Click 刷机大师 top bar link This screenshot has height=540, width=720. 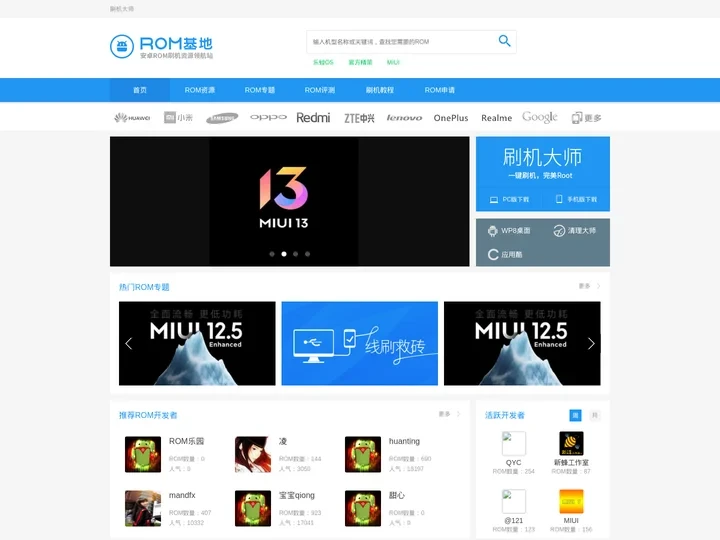point(122,9)
